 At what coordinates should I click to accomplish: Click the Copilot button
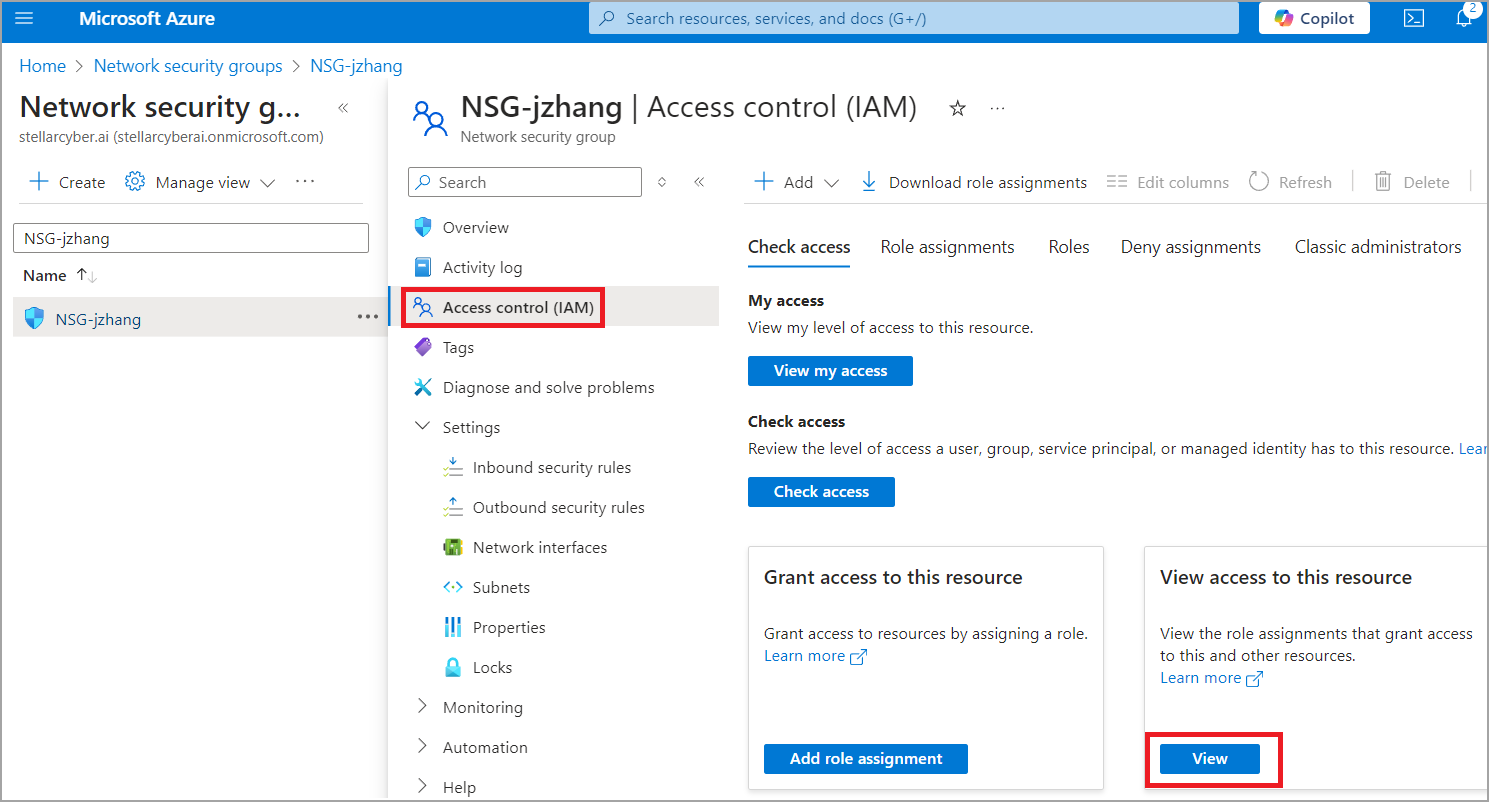point(1313,19)
